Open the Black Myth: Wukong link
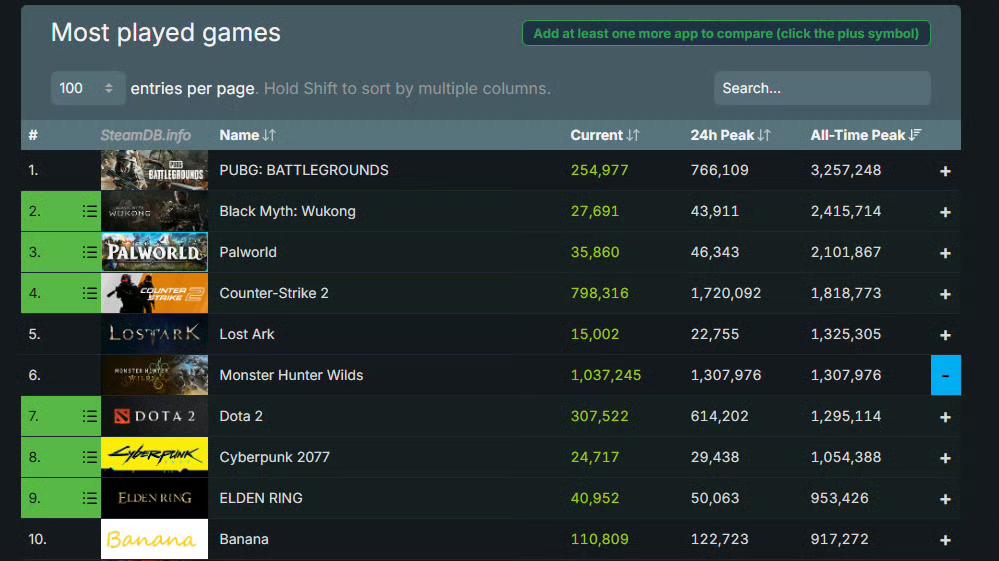This screenshot has height=561, width=999. click(x=287, y=211)
